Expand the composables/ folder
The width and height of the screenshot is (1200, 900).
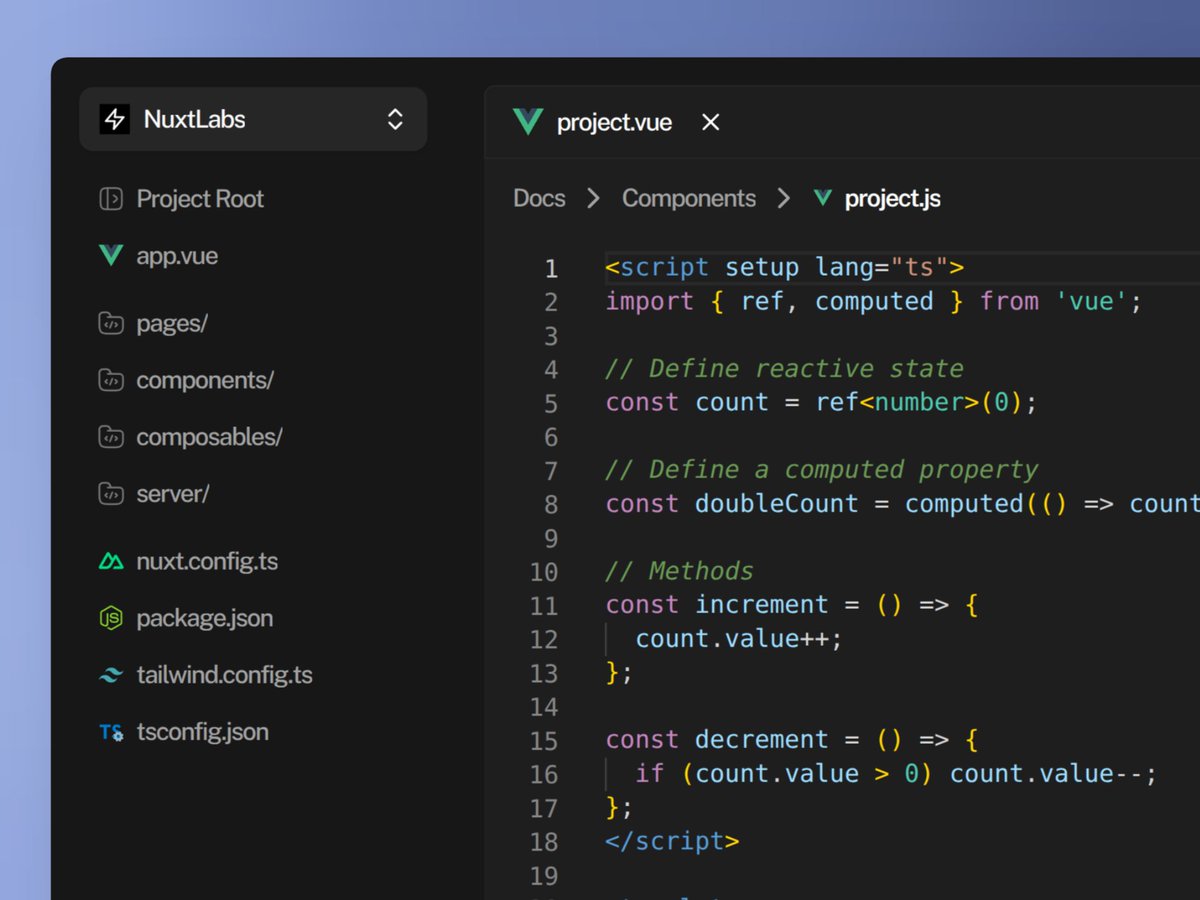pos(209,438)
